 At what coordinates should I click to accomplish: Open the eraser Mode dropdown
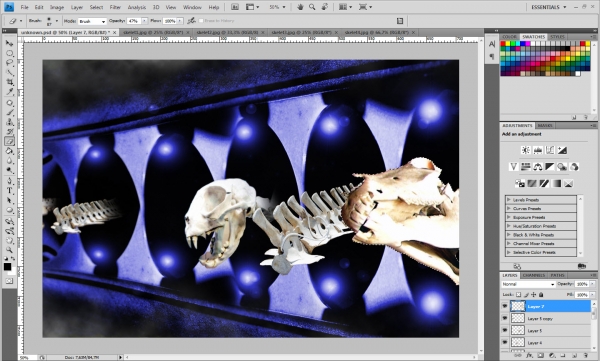[x=92, y=21]
